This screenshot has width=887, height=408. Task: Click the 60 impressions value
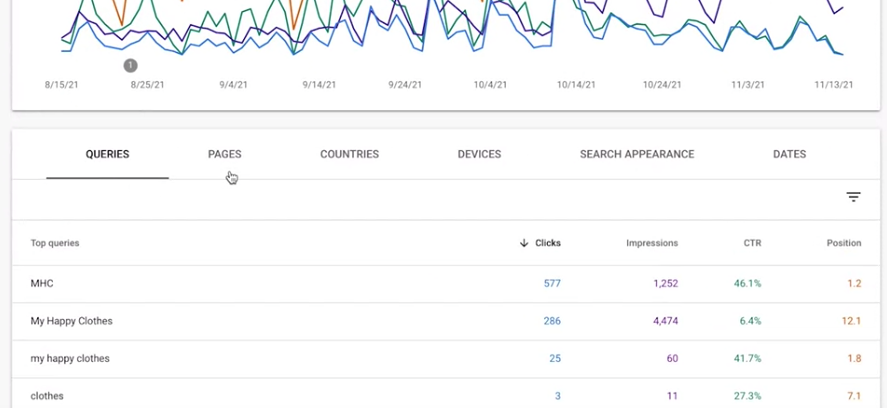[672, 358]
